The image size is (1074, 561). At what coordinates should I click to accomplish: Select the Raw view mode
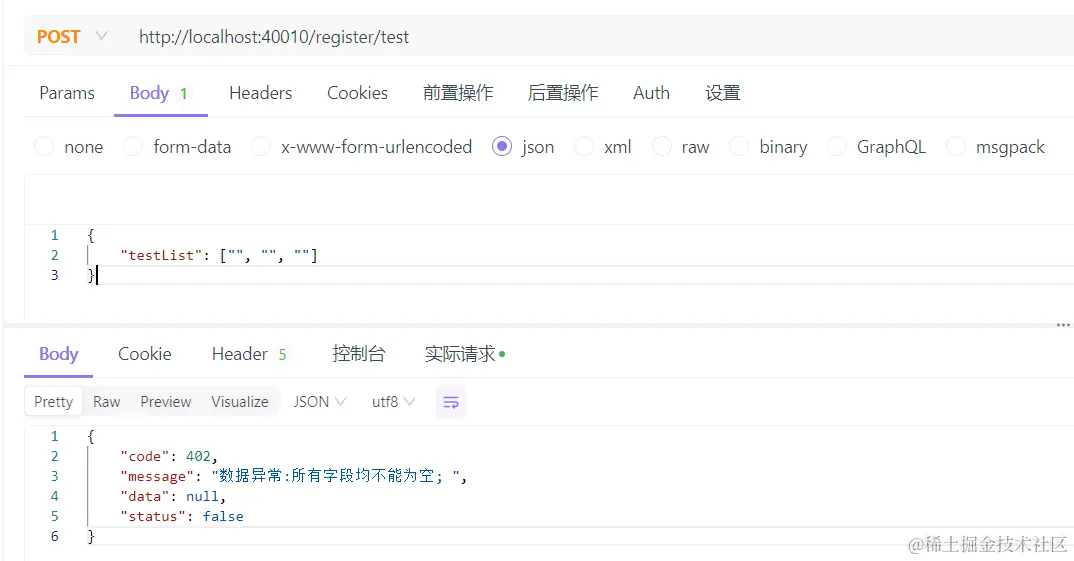click(x=106, y=402)
